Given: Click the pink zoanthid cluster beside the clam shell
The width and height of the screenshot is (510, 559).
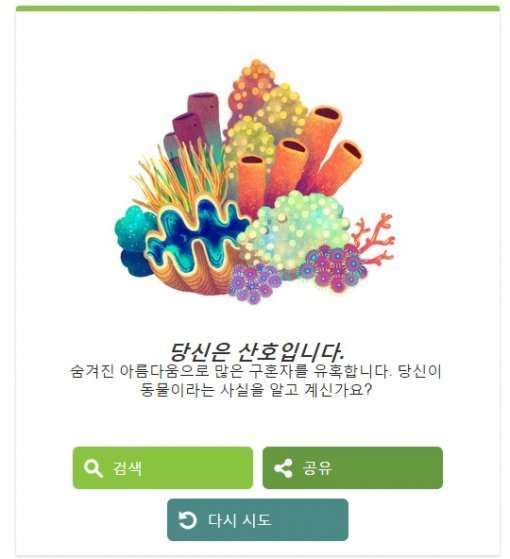Looking at the screenshot, I should (255, 283).
